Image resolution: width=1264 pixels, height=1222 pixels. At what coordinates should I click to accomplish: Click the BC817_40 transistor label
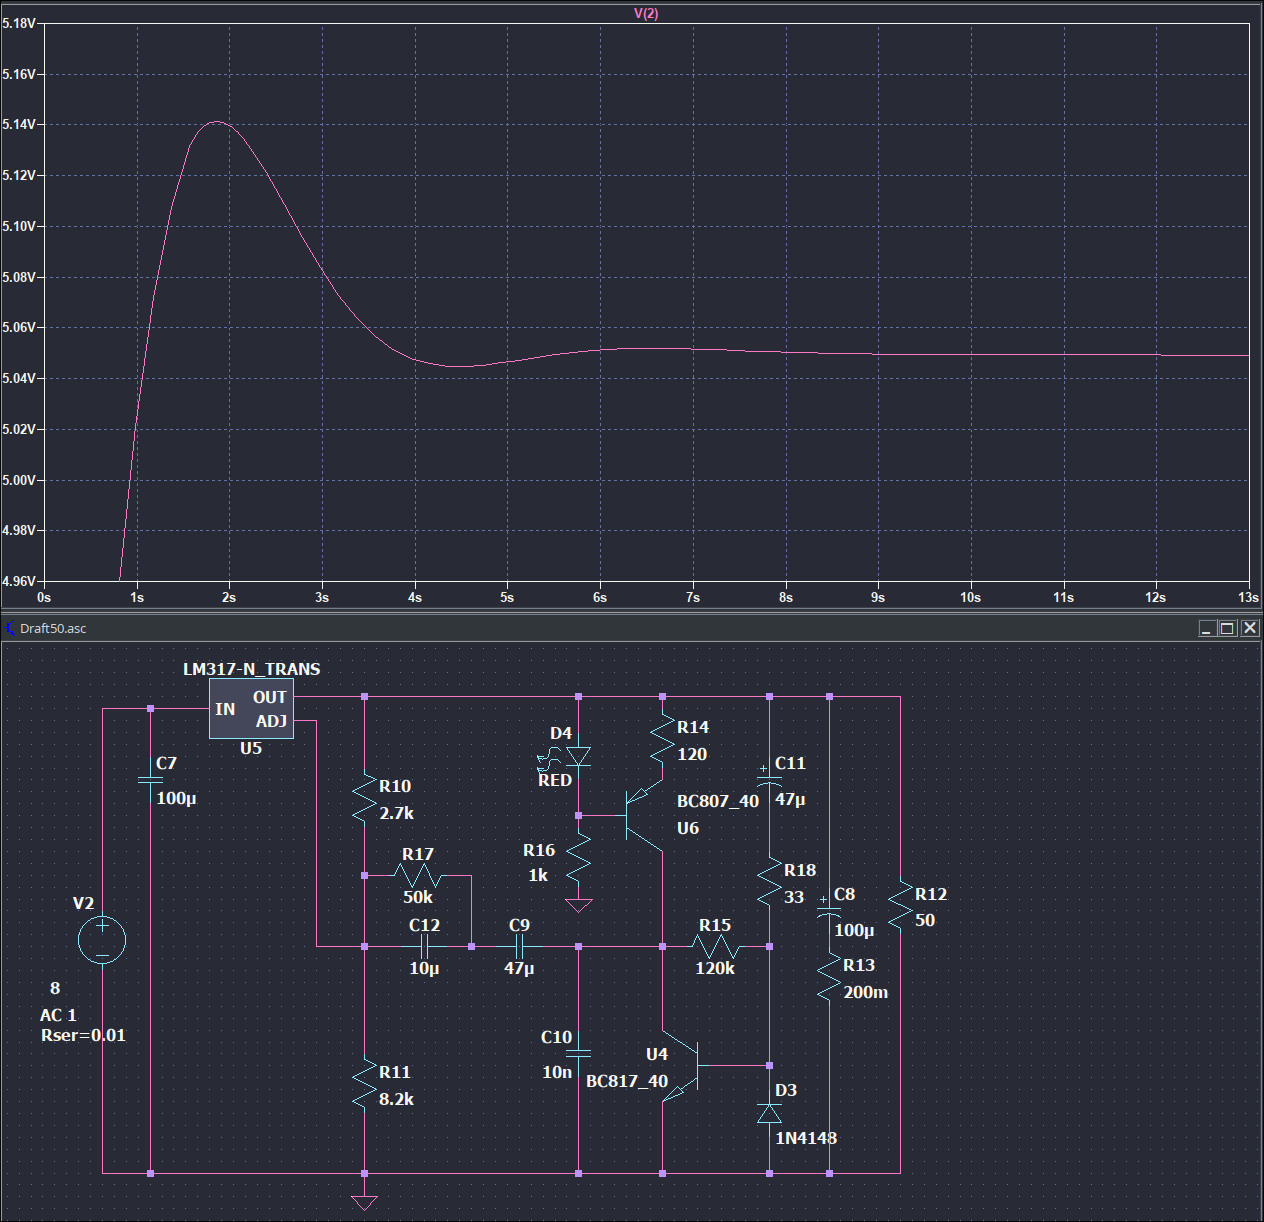(x=627, y=1081)
